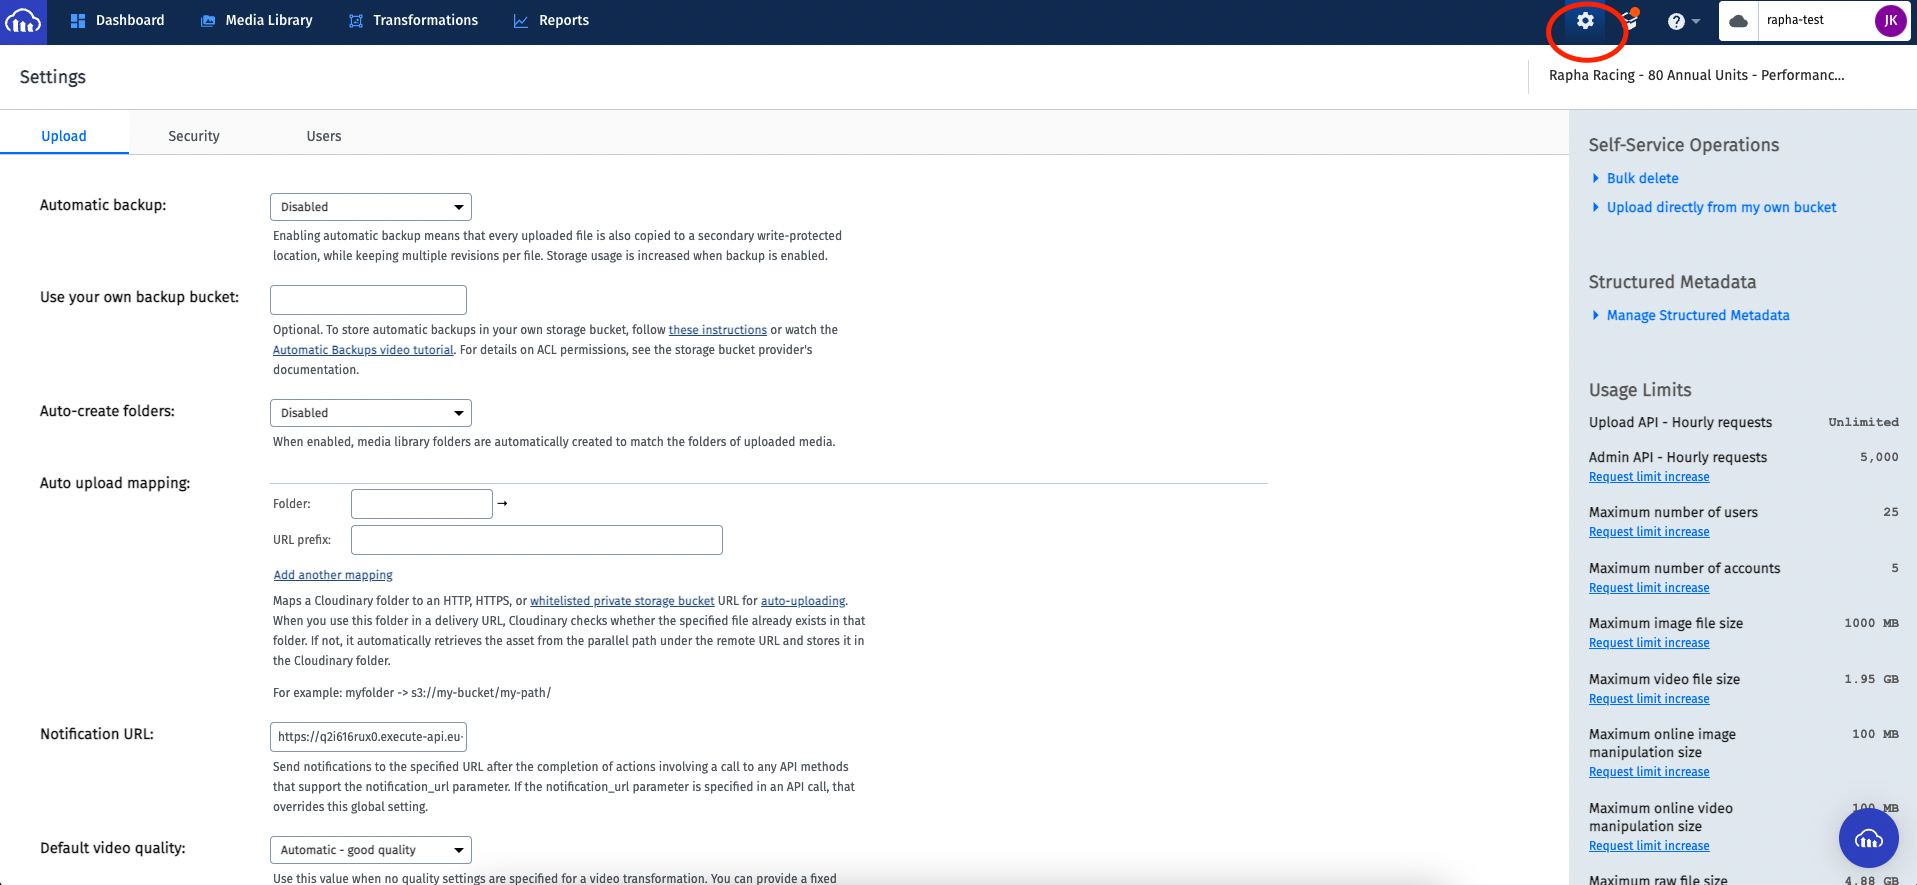Click the Cloudinary logo in top-left corner
This screenshot has height=885, width=1917.
tap(23, 21)
